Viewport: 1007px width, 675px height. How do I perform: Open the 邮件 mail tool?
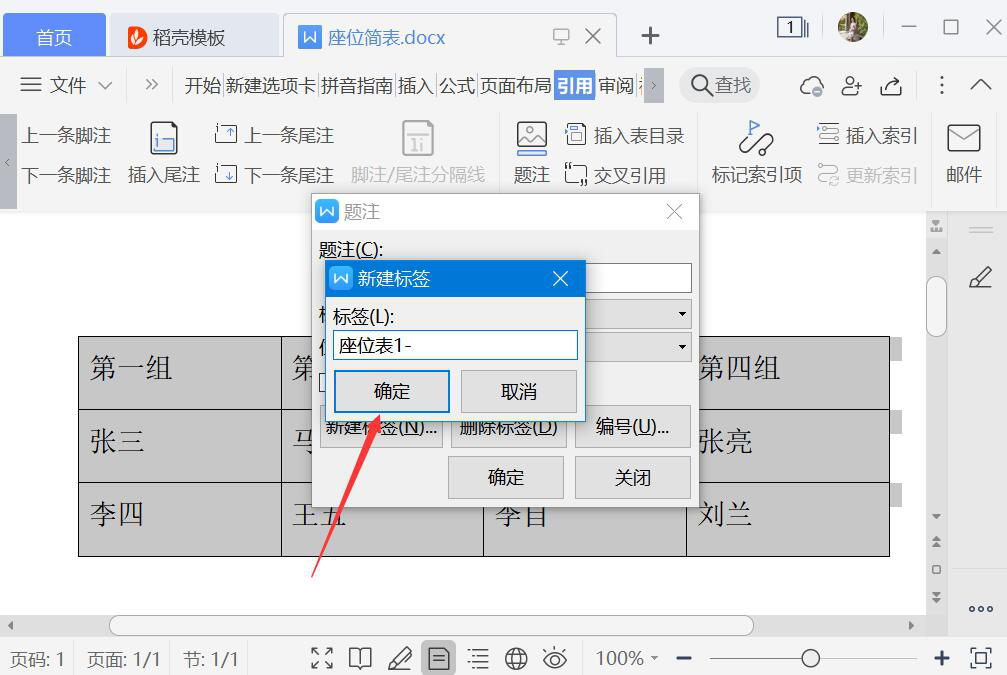tap(964, 153)
